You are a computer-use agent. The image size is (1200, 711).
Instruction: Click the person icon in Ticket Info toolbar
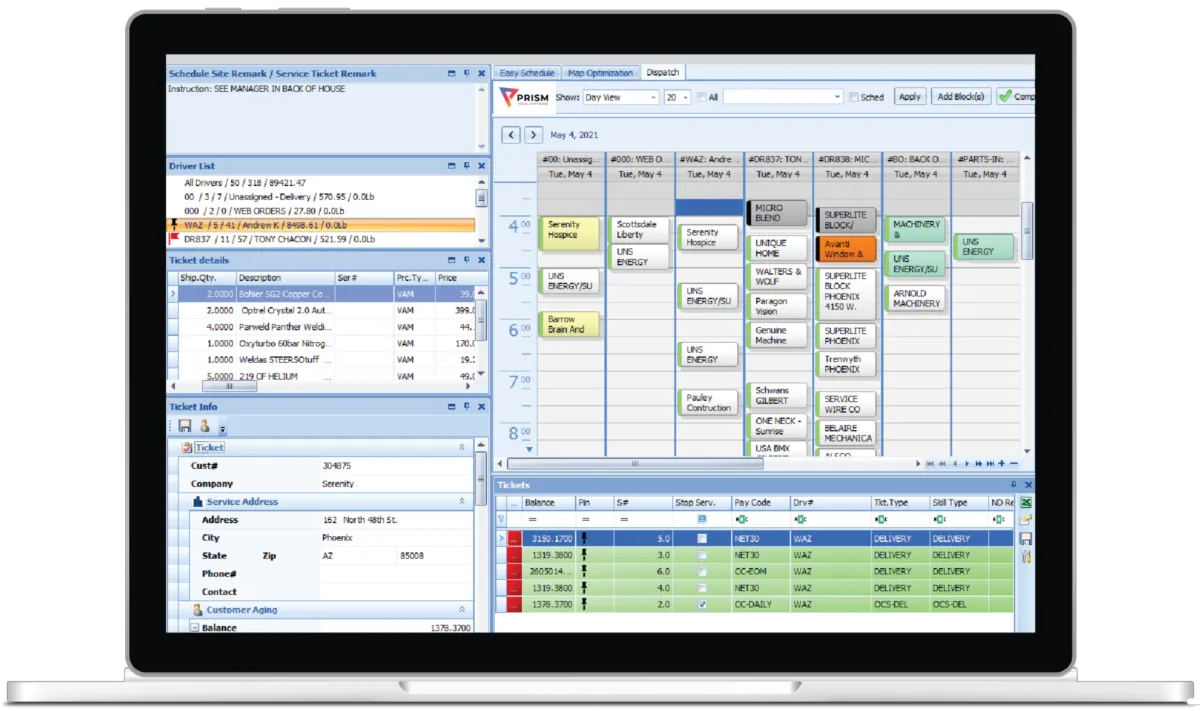pos(204,426)
